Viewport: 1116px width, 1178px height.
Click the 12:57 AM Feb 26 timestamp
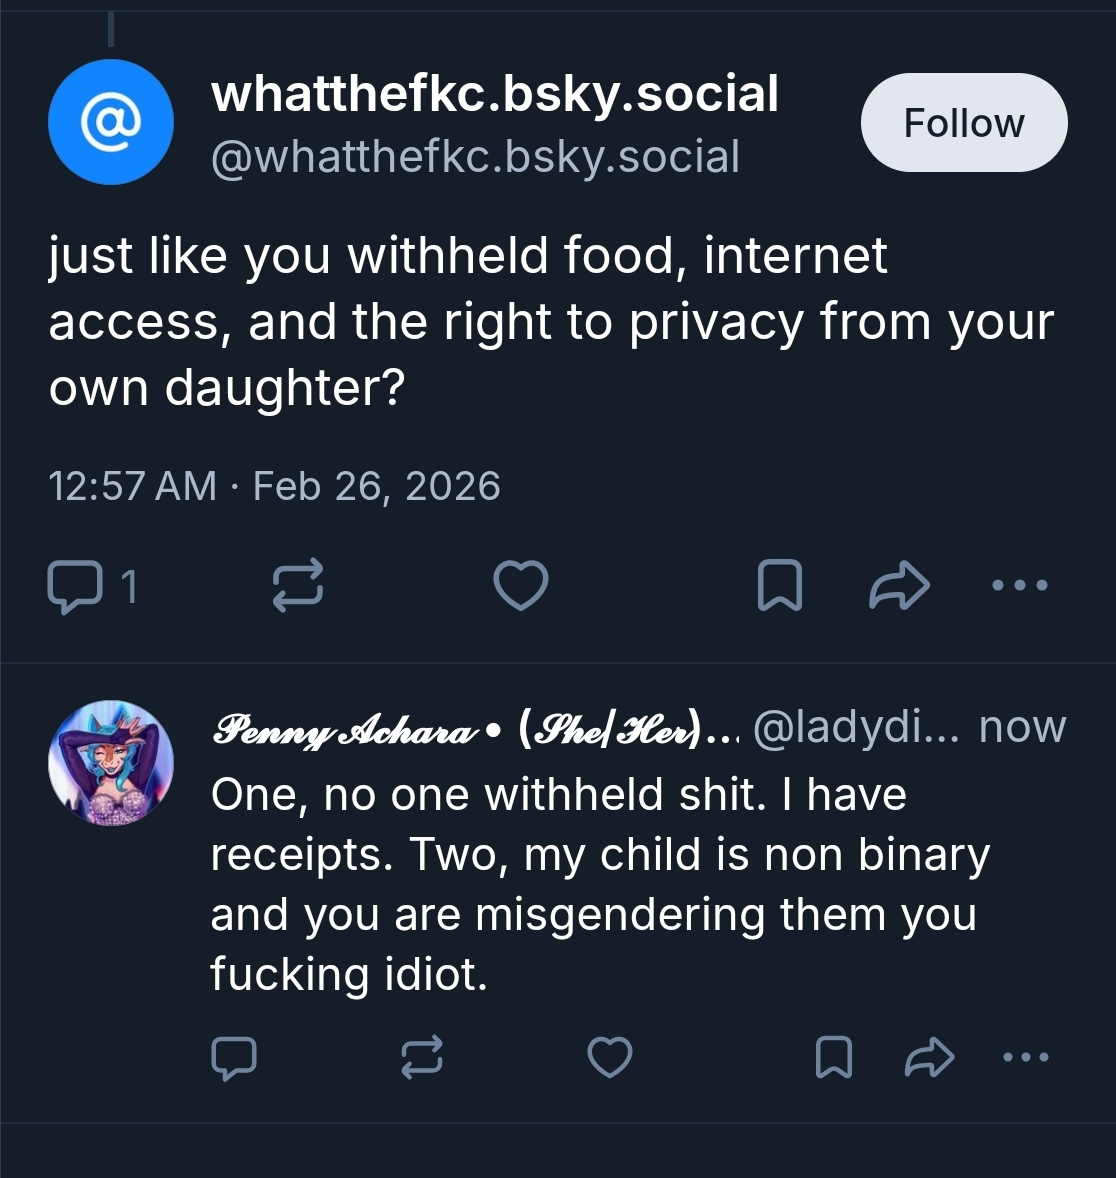[x=274, y=486]
